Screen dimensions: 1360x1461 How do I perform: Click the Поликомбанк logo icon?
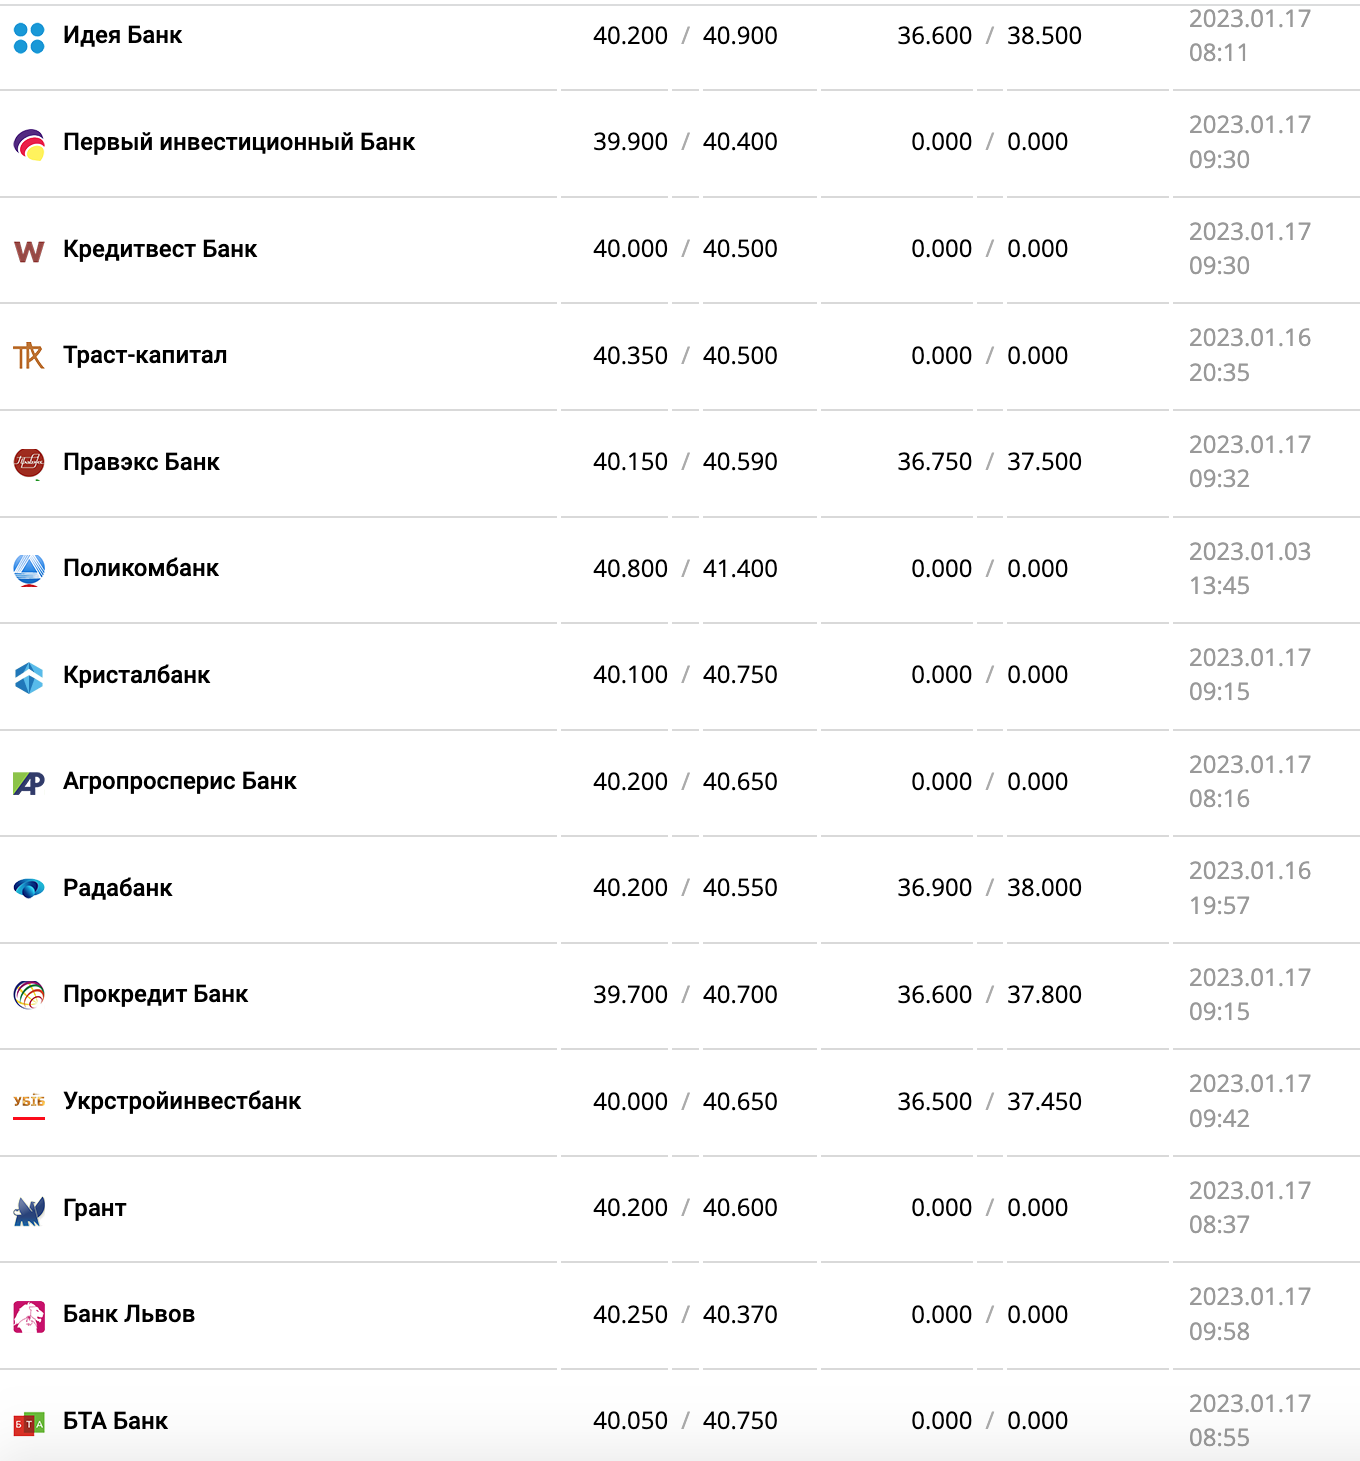click(29, 570)
